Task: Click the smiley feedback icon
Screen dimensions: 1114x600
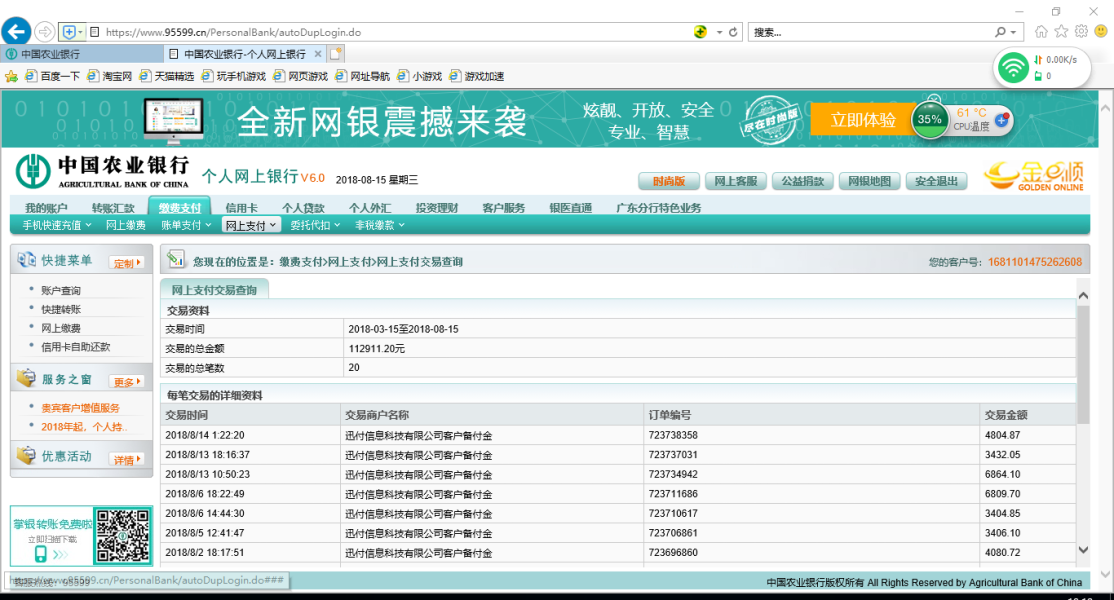Action: click(x=1101, y=31)
